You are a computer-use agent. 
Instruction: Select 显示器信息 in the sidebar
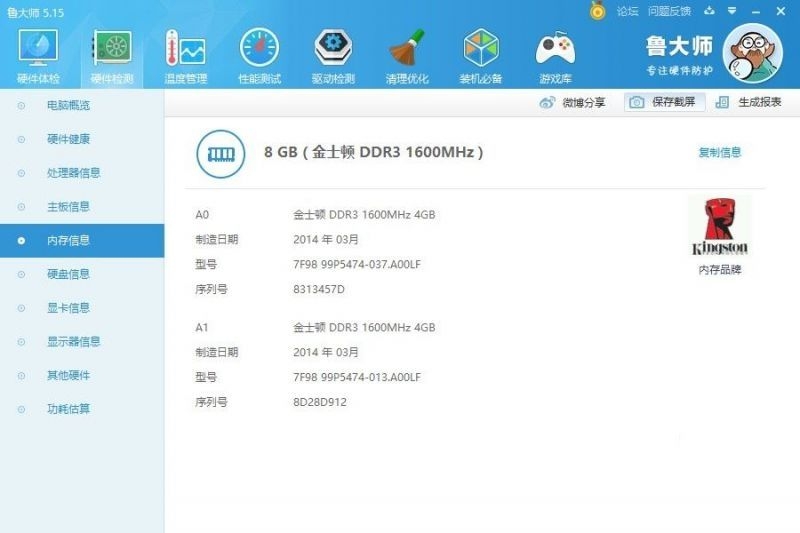(82, 341)
